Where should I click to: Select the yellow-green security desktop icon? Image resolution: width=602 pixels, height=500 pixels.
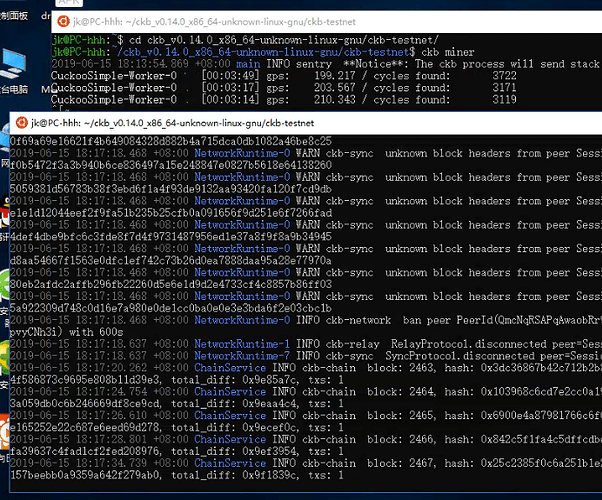[x=5, y=357]
